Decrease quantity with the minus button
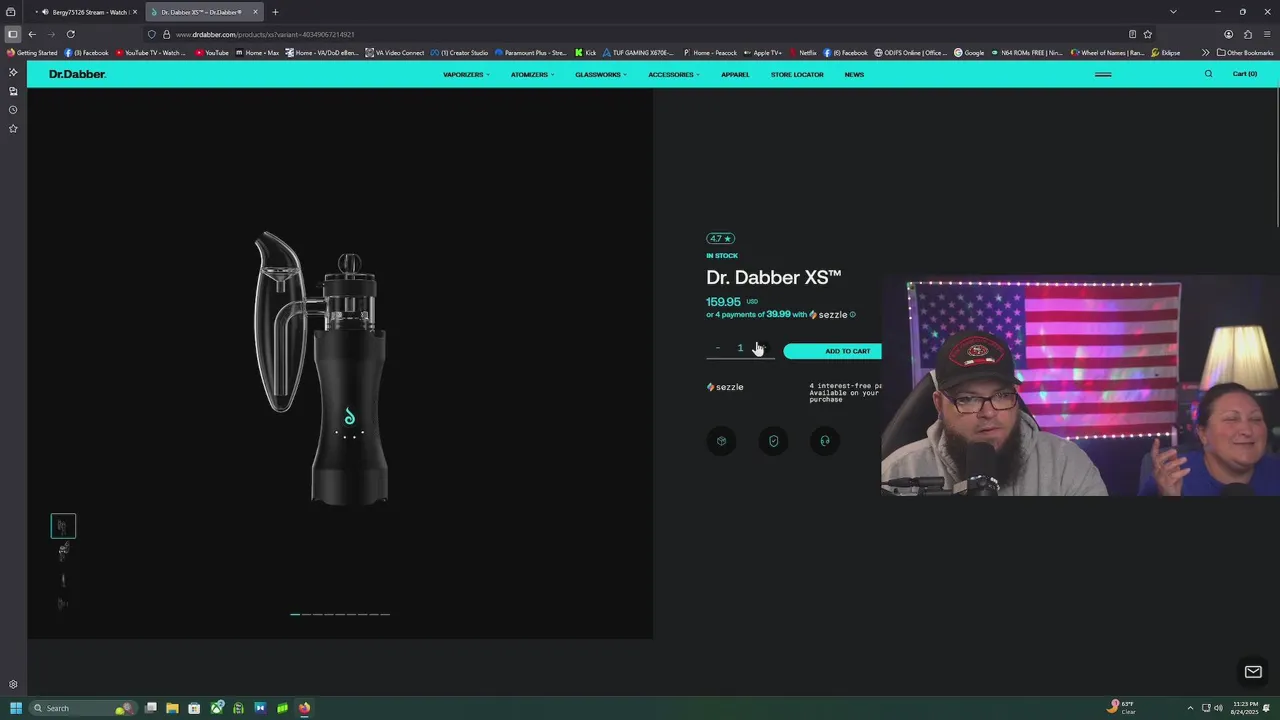The image size is (1280, 720). tap(718, 348)
